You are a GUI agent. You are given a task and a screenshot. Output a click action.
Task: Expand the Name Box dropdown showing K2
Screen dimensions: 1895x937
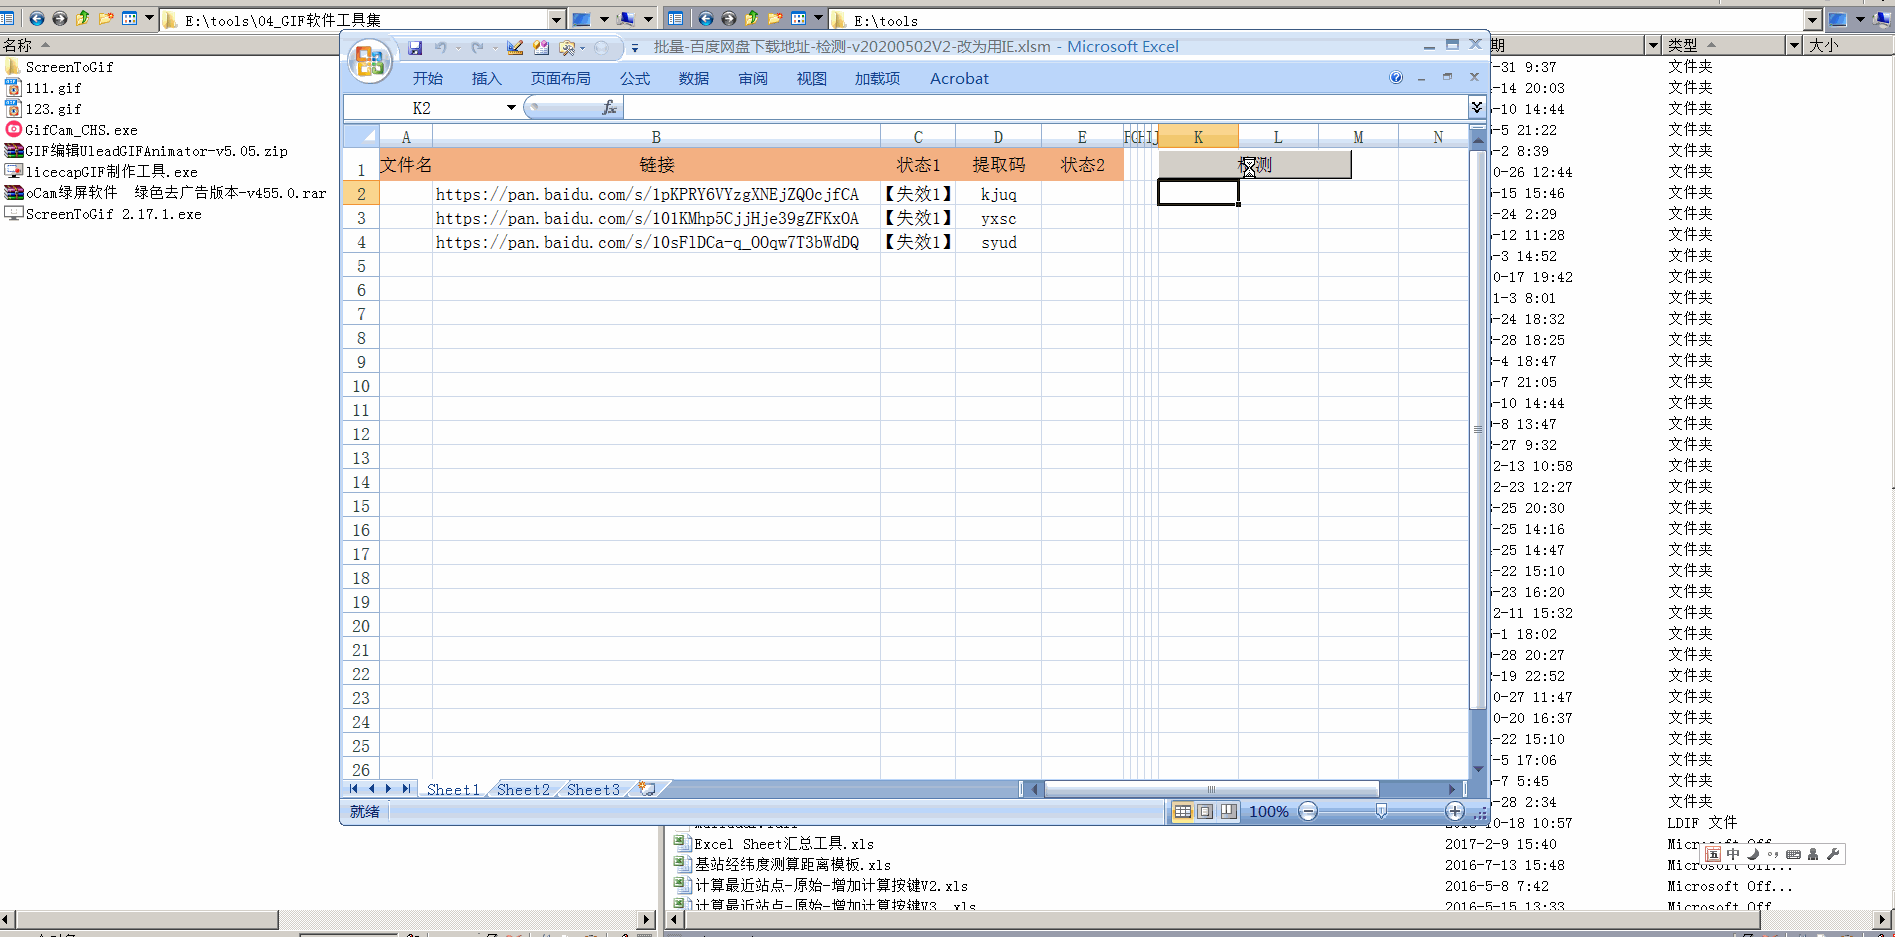click(x=511, y=108)
